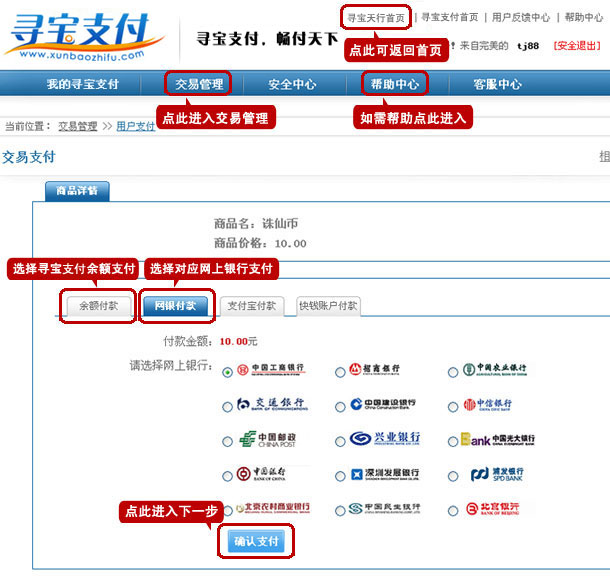Click the 寻宝天行首页 link

[x=376, y=17]
